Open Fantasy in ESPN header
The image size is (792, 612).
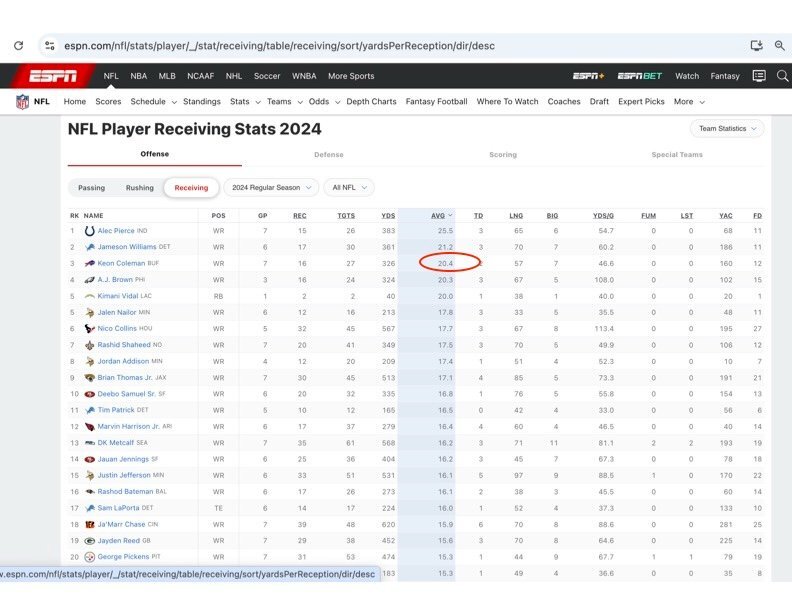725,76
